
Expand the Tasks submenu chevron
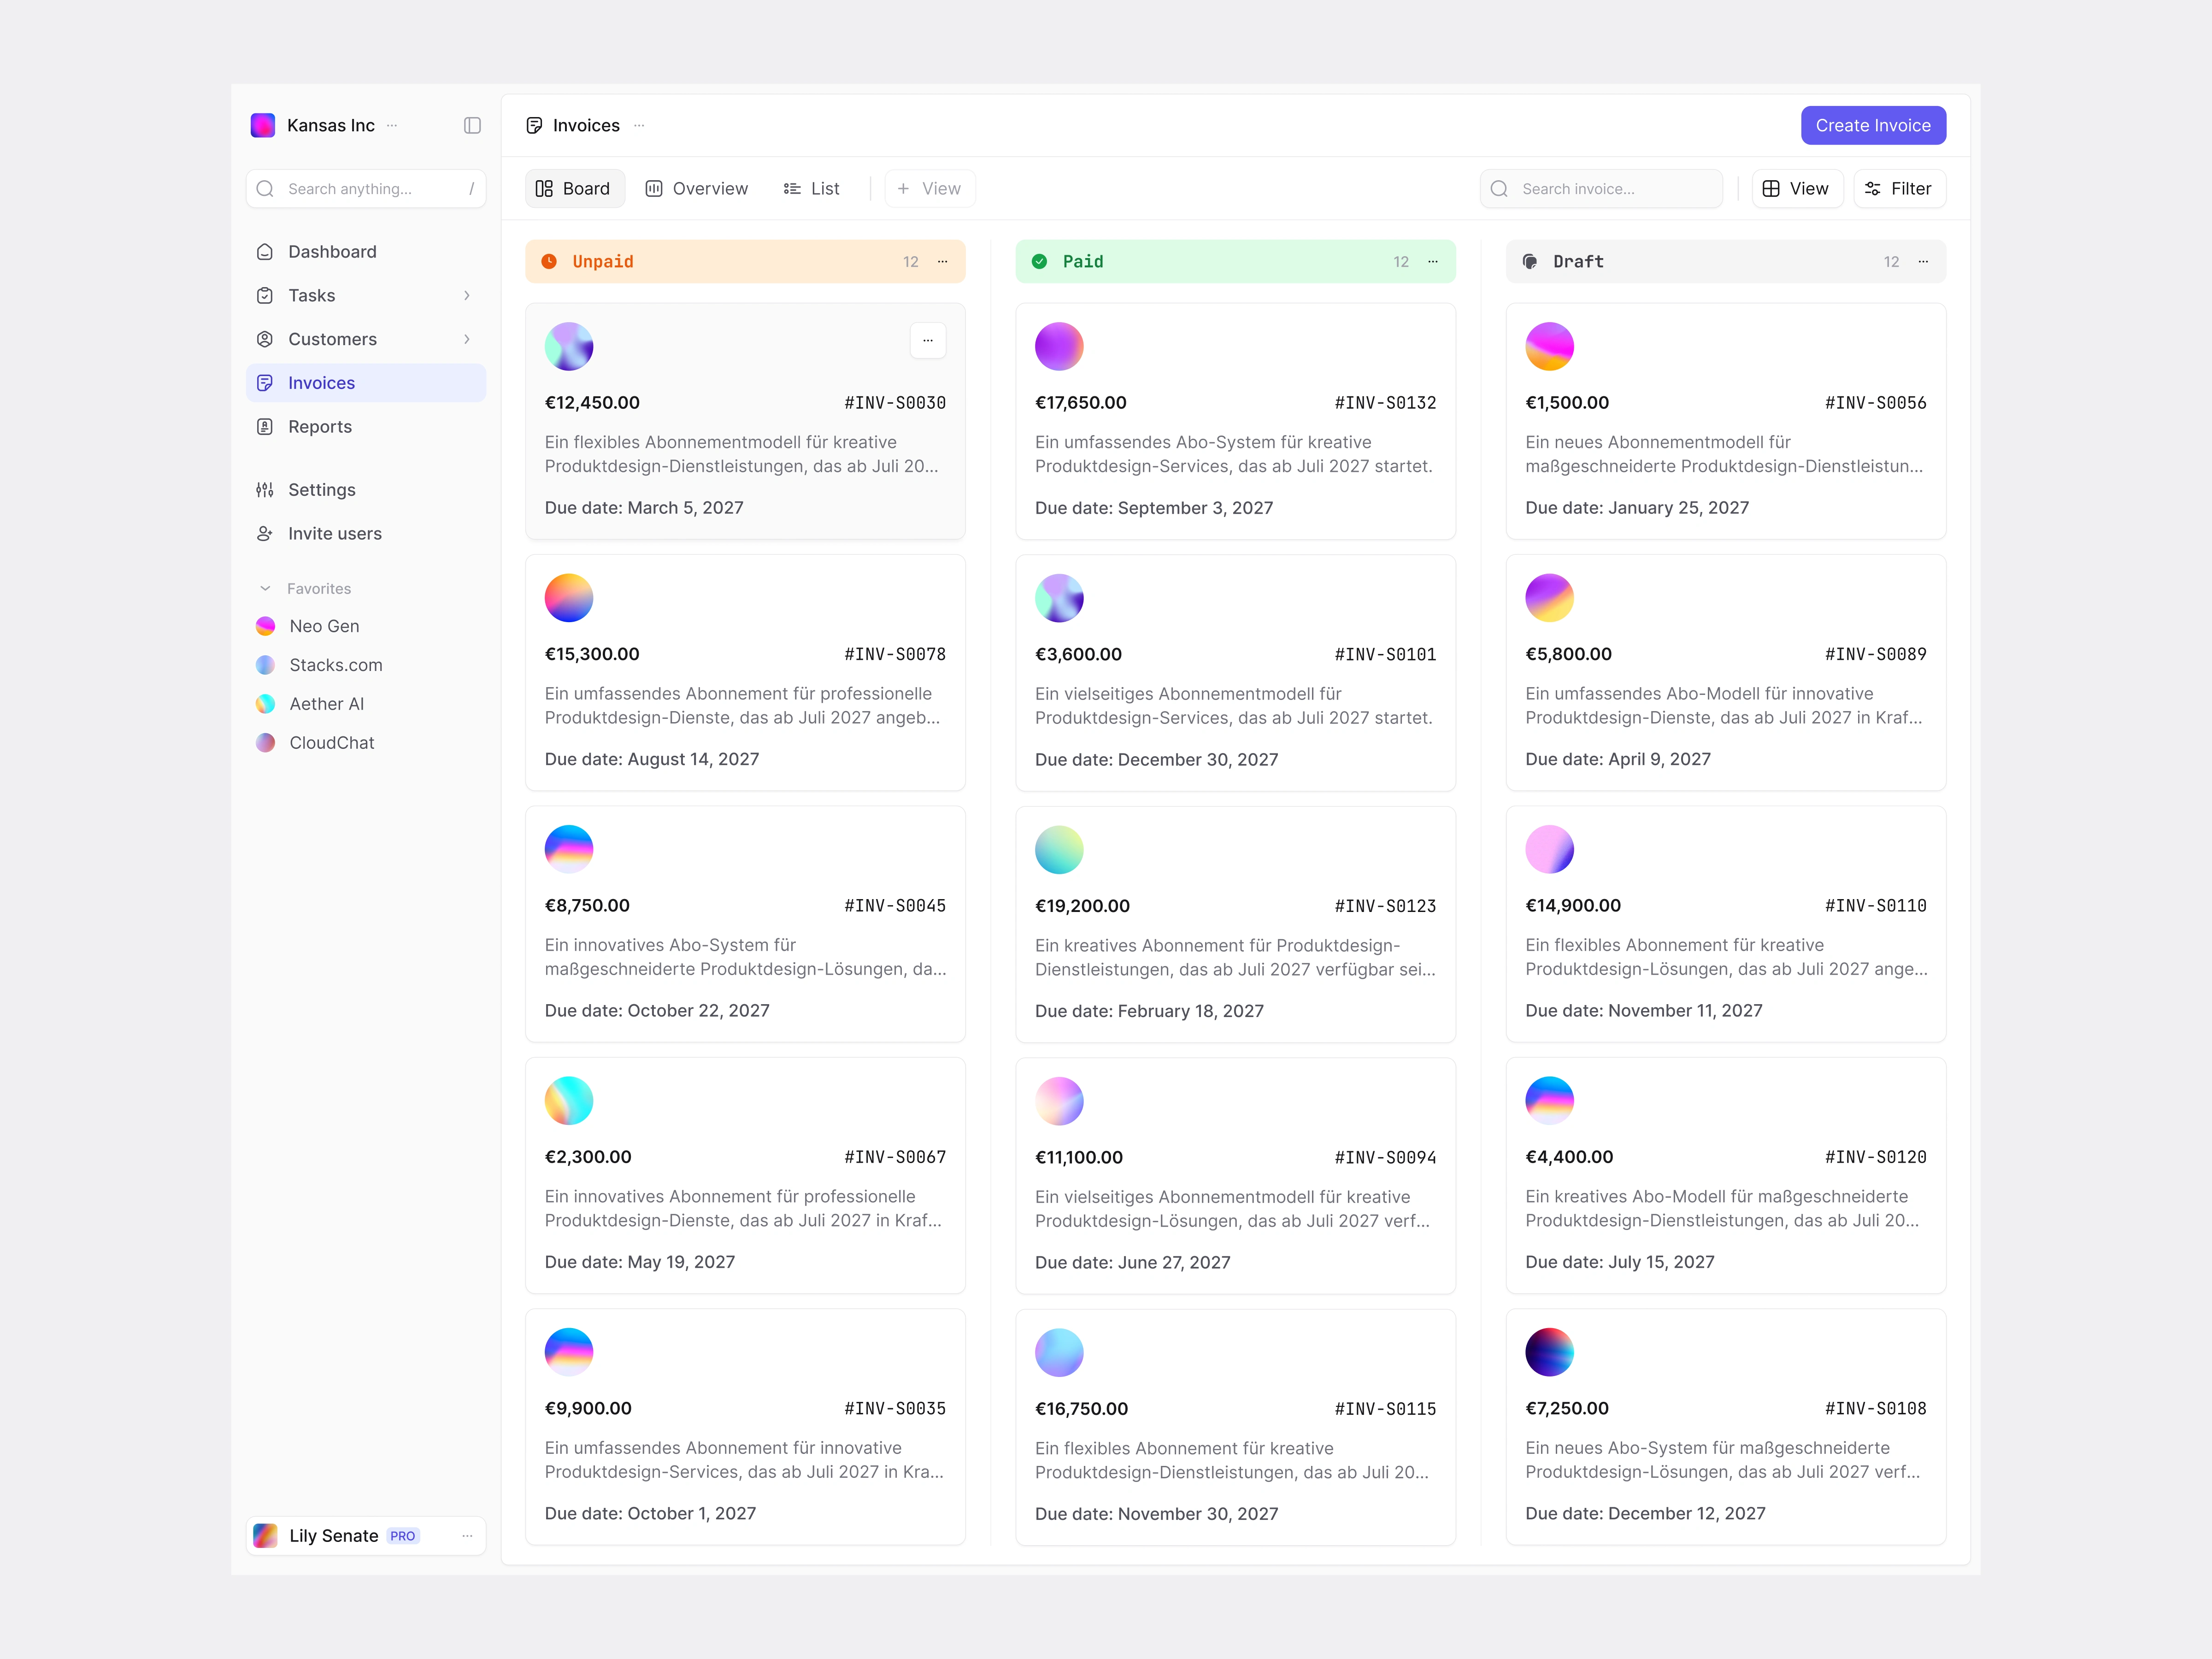pyautogui.click(x=466, y=296)
